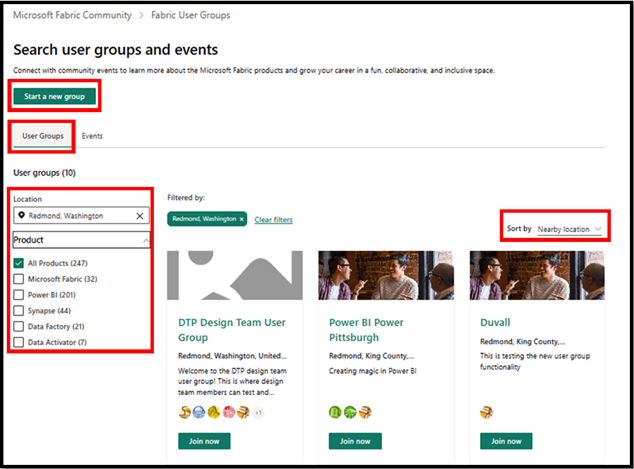
Task: Open DTP Design Team User Group title
Action: pyautogui.click(x=232, y=330)
